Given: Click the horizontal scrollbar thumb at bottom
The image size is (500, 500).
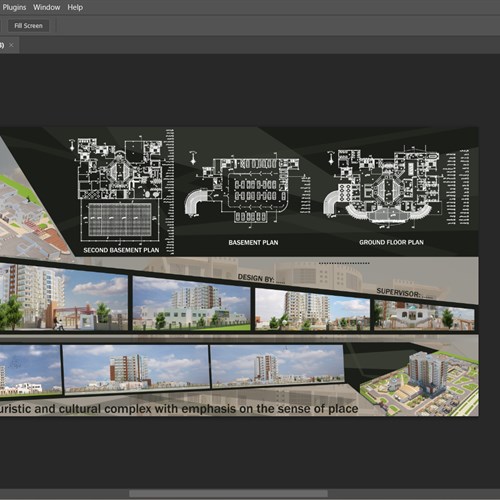Looking at the screenshot, I should tap(228, 493).
